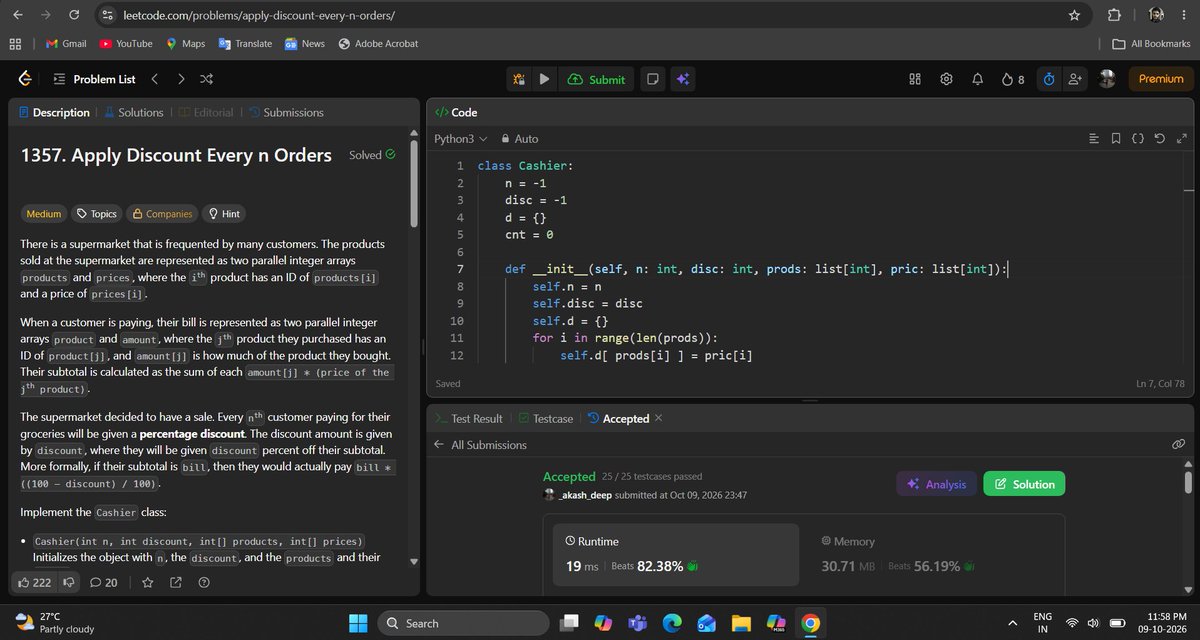The width and height of the screenshot is (1200, 640).
Task: Open the Editorial tab
Action: [x=205, y=113]
